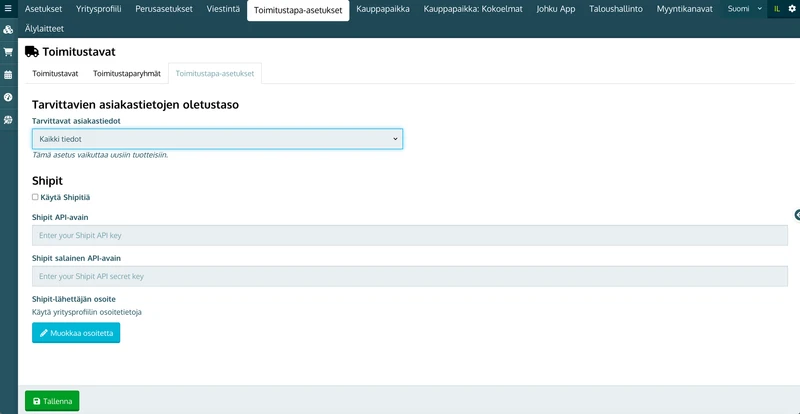Image resolution: width=800 pixels, height=414 pixels.
Task: Switch to the Toimitustaparyhmät sub-tab
Action: (127, 74)
